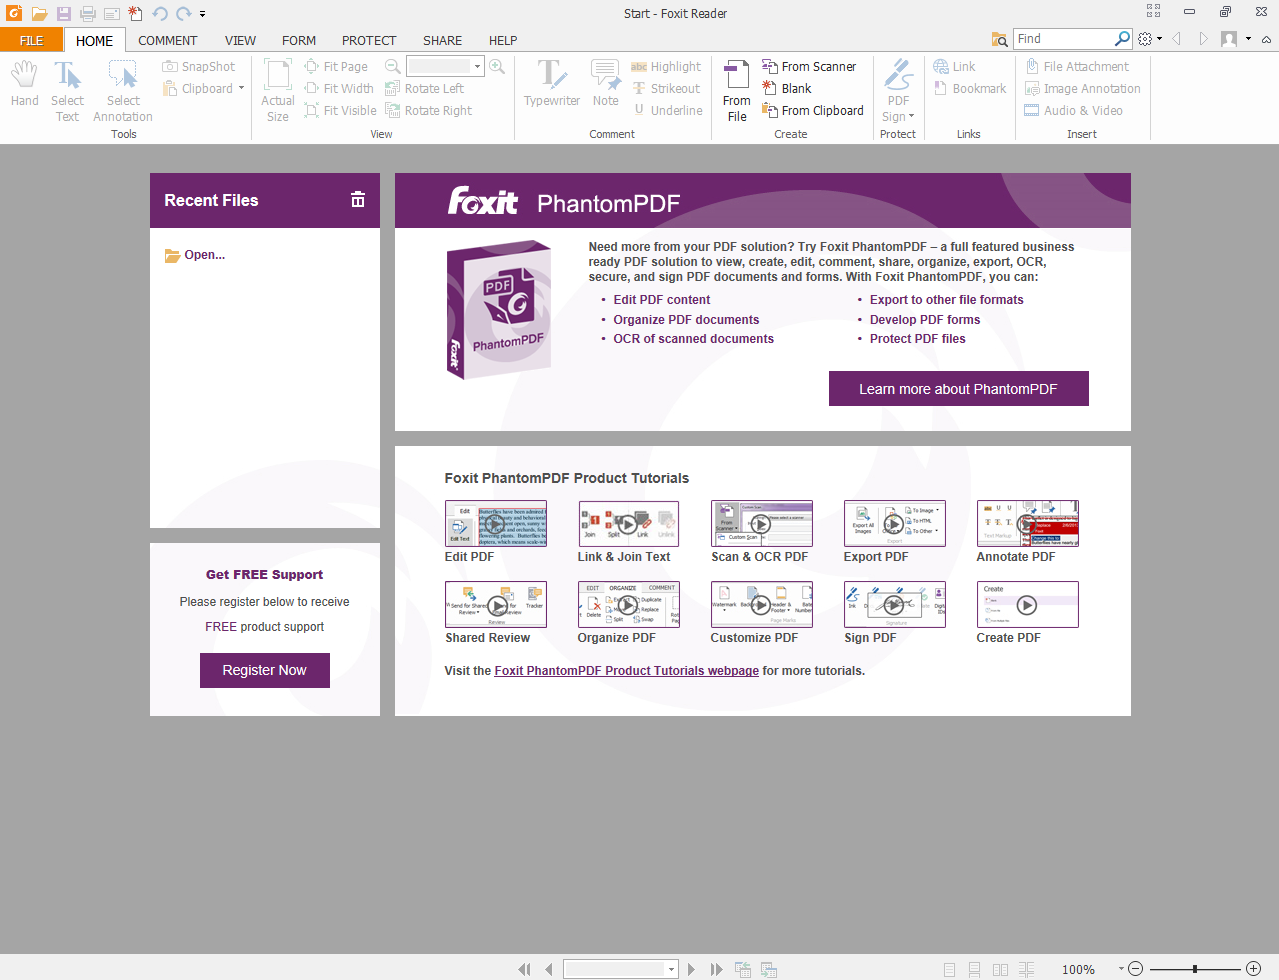Click Audio & Video
1279x980 pixels.
click(1074, 111)
